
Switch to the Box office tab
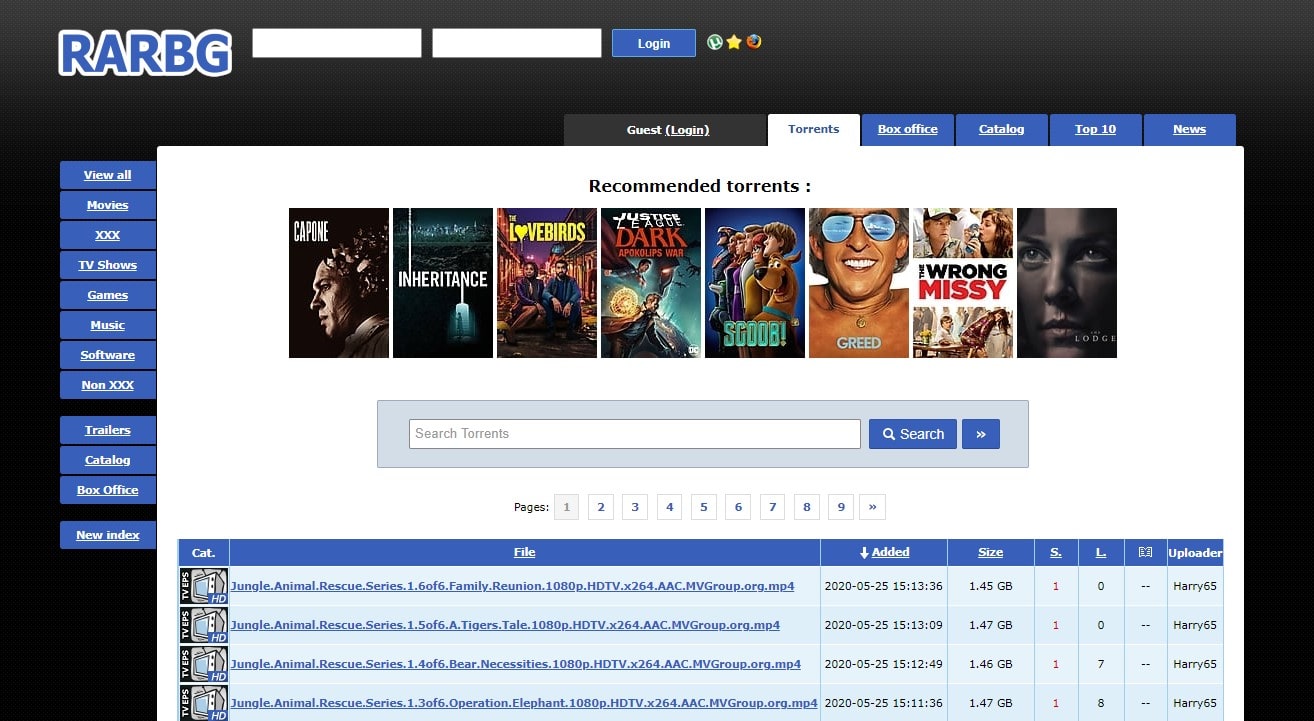pyautogui.click(x=908, y=130)
